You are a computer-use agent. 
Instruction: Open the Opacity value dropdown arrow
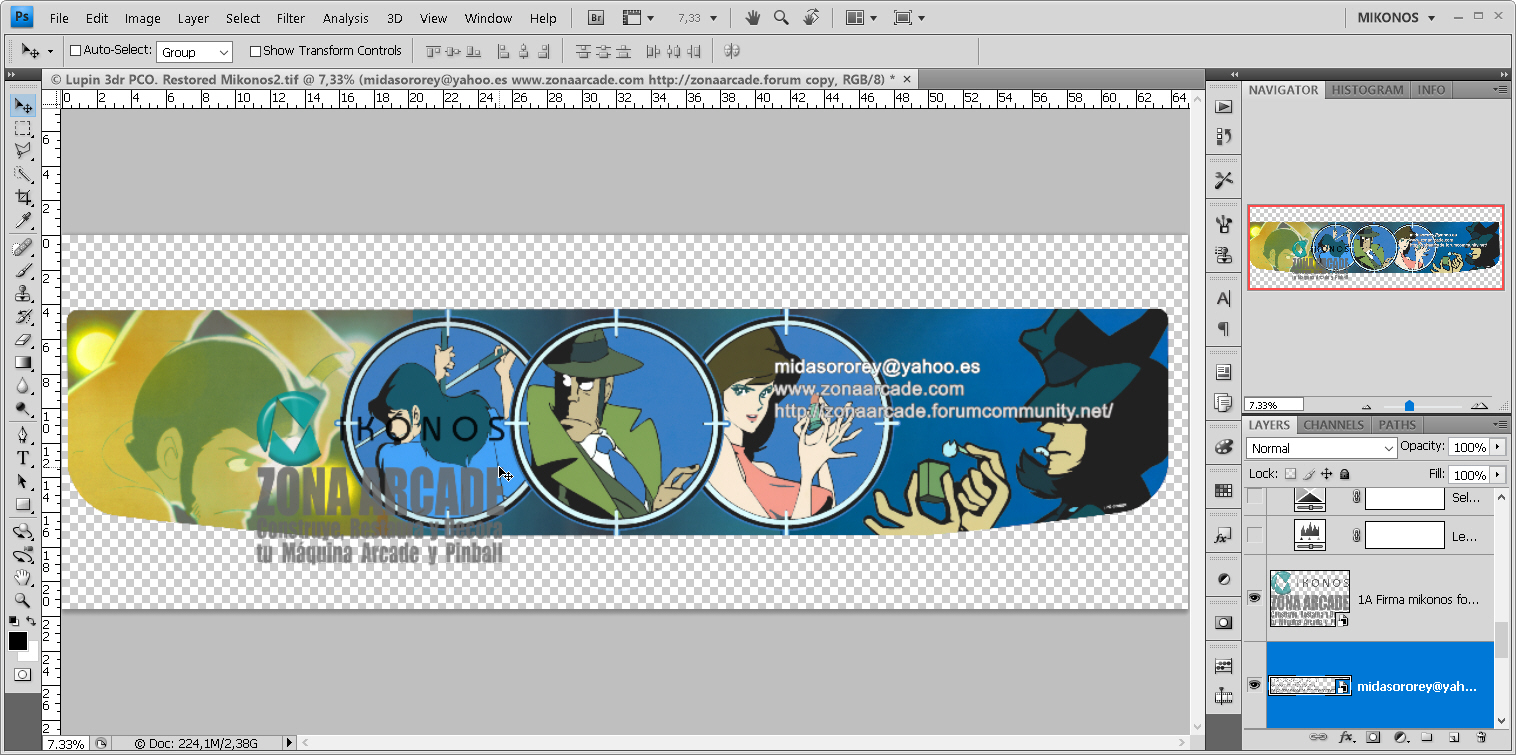pyautogui.click(x=1499, y=447)
